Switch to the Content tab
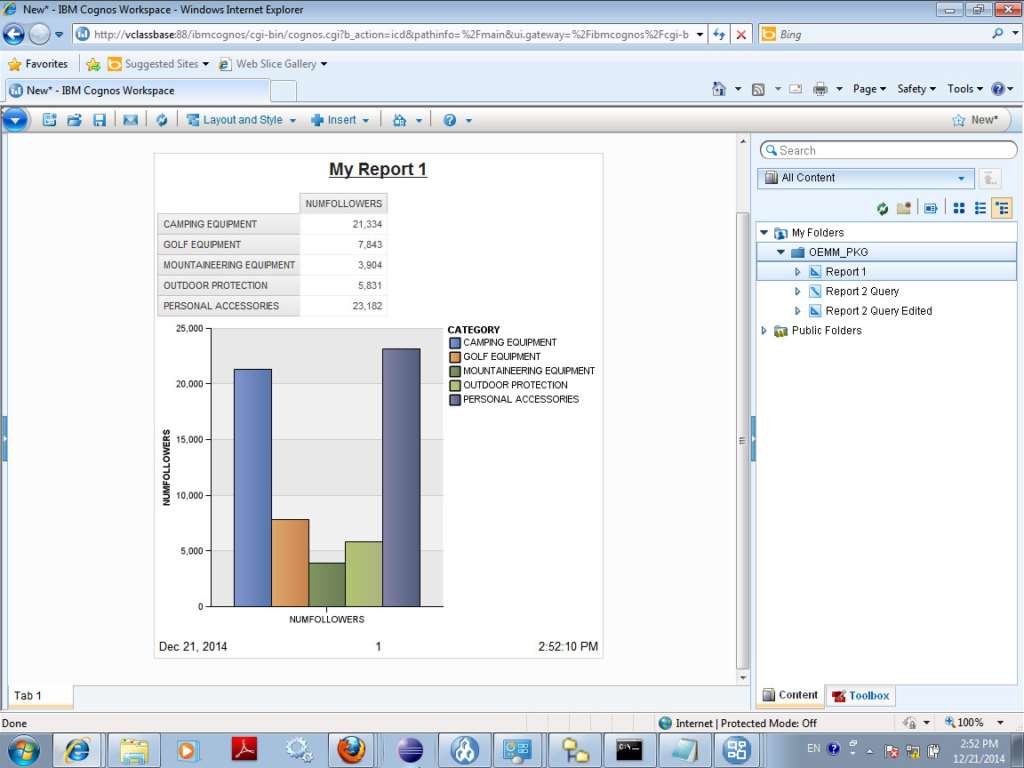The image size is (1024, 768). click(790, 695)
